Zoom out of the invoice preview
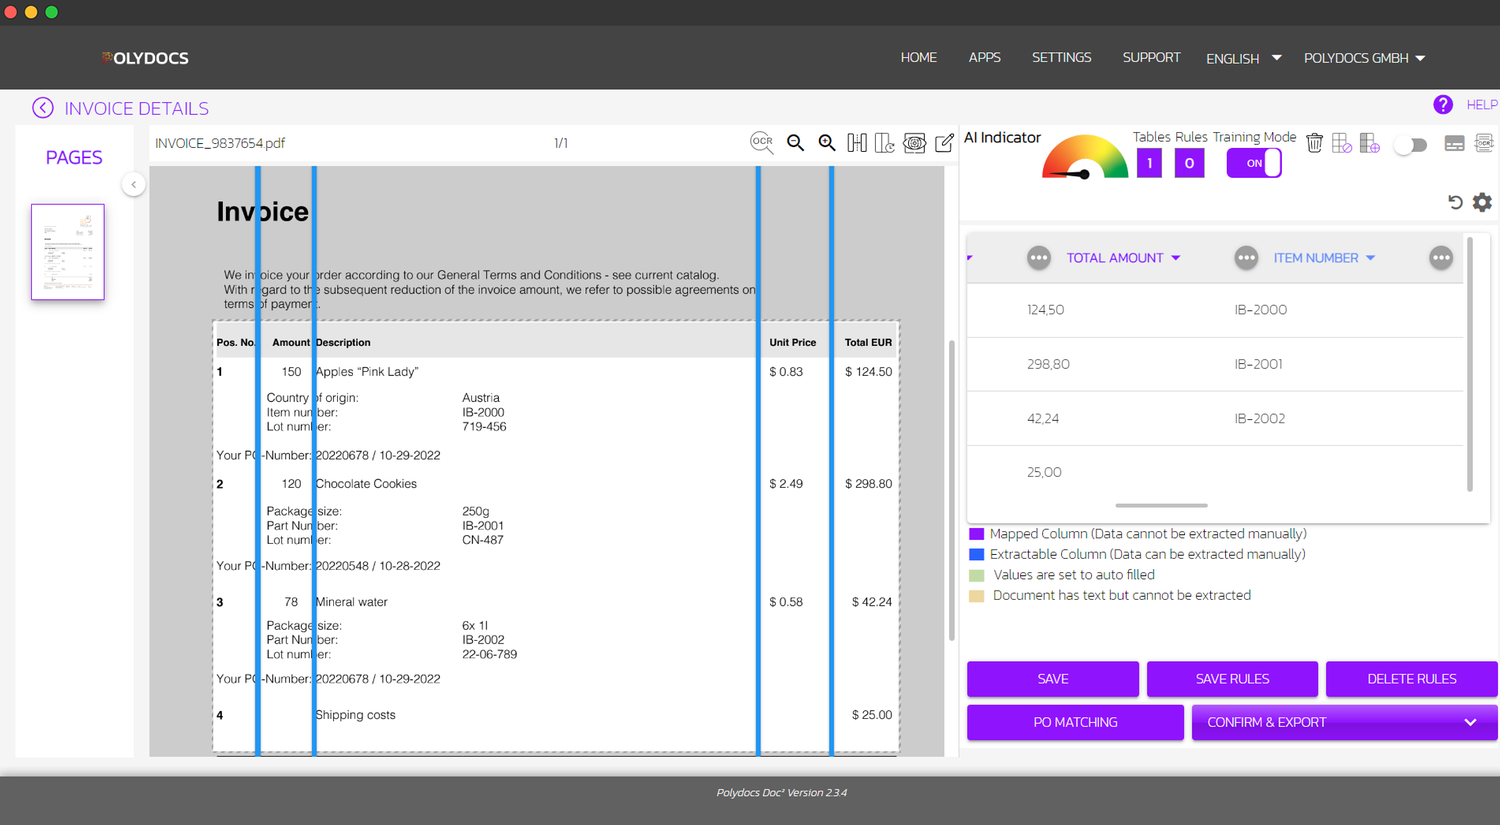Viewport: 1500px width, 825px height. coord(795,143)
